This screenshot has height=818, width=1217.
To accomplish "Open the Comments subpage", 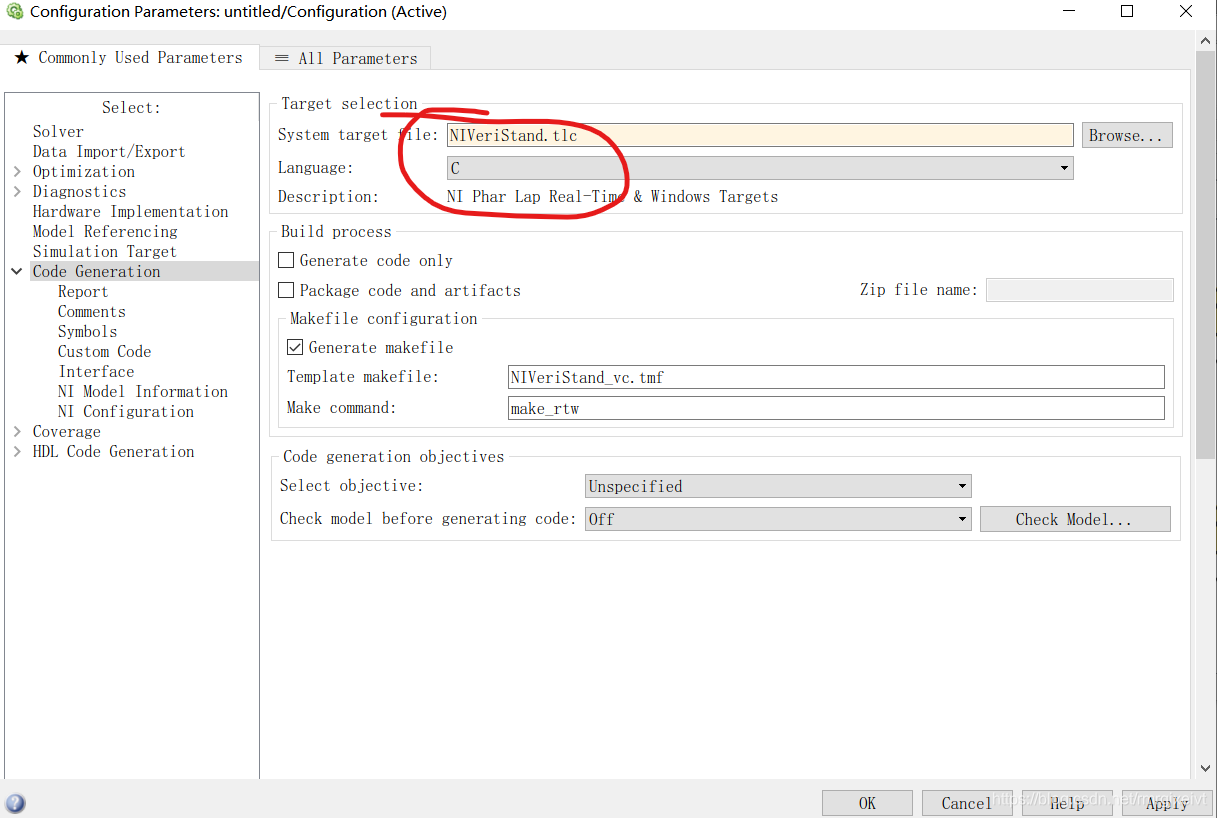I will (91, 311).
